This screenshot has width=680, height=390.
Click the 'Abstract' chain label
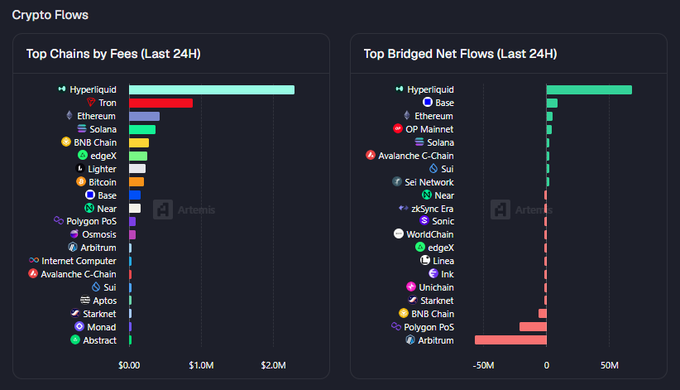tap(99, 341)
